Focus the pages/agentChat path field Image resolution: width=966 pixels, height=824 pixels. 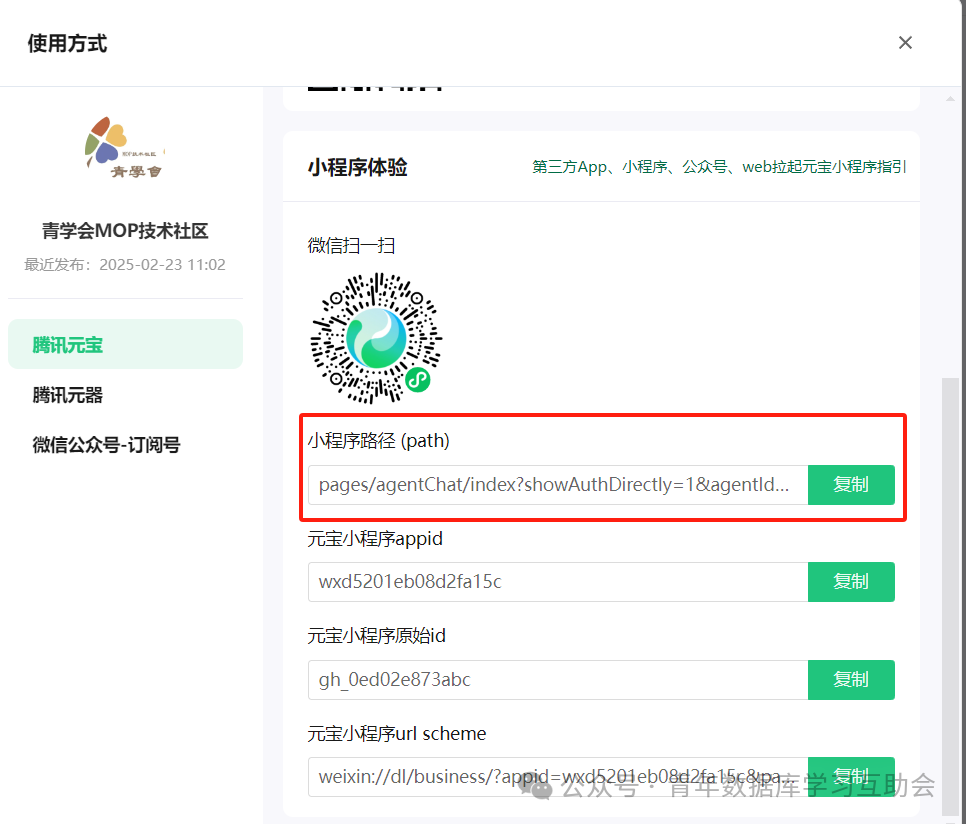pyautogui.click(x=558, y=485)
